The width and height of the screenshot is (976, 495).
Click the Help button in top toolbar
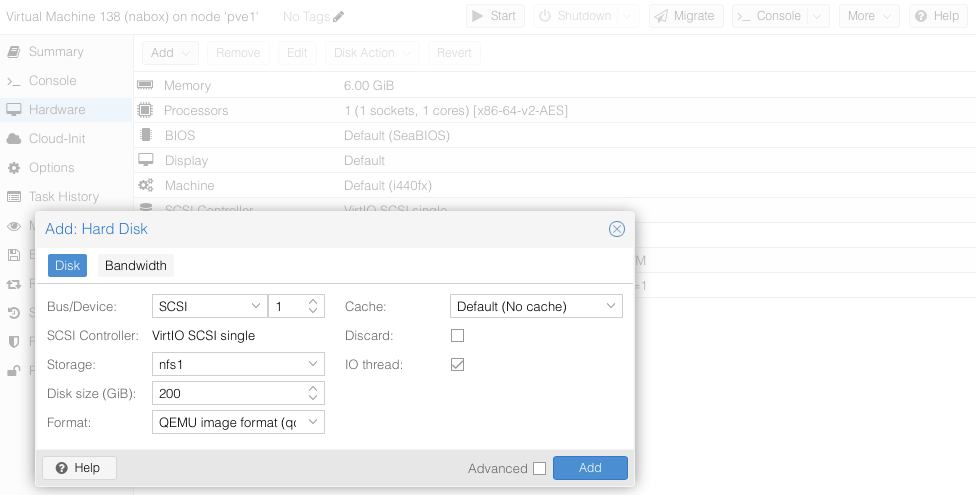click(938, 16)
